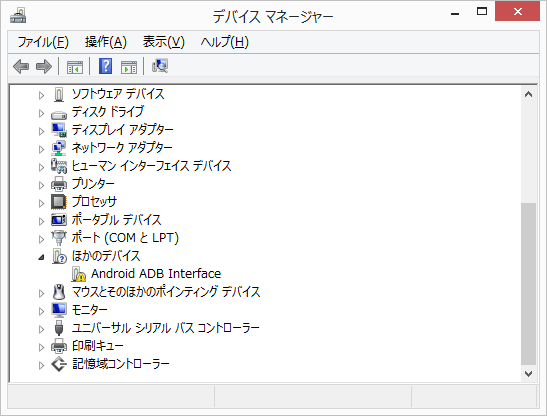
Task: Expand the ネットワーク アダプター node
Action: (42, 149)
